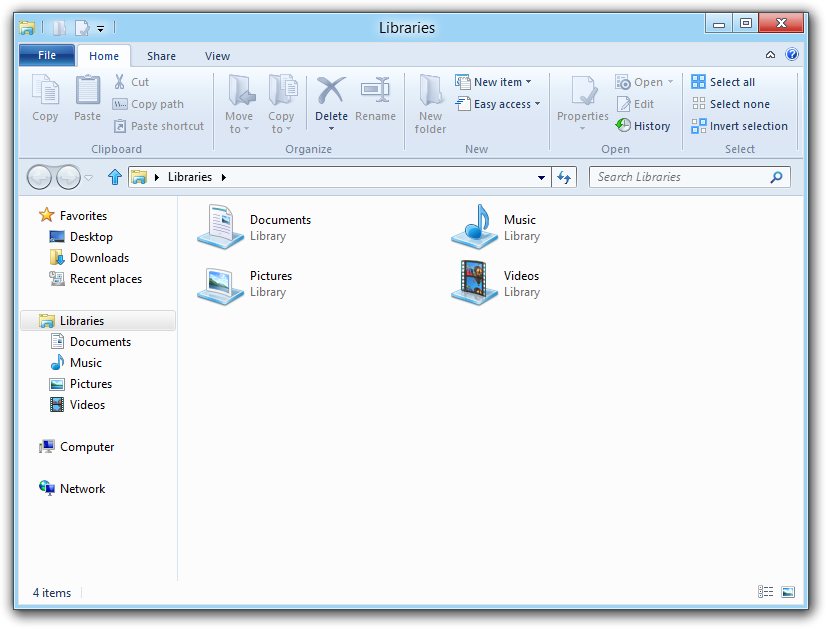Viewport: 827px width, 629px height.
Task: Switch to details view in status bar
Action: [x=766, y=592]
